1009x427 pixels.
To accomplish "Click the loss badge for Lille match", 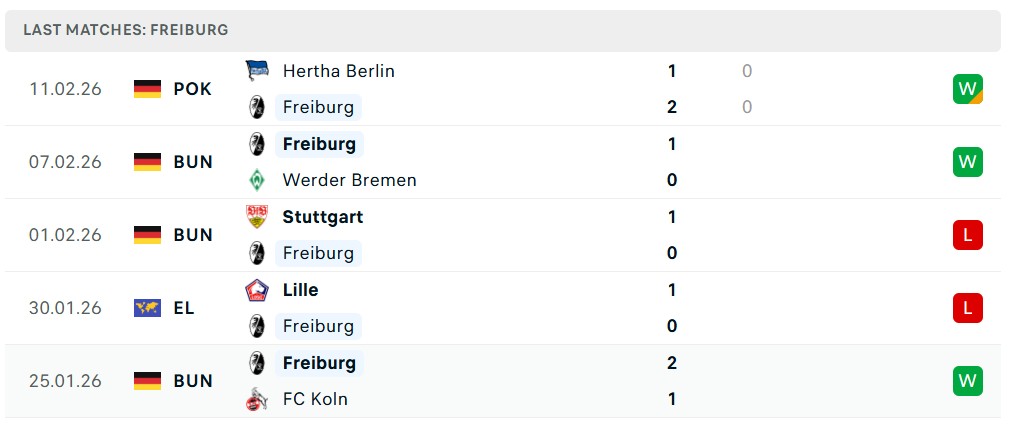I will [x=967, y=308].
